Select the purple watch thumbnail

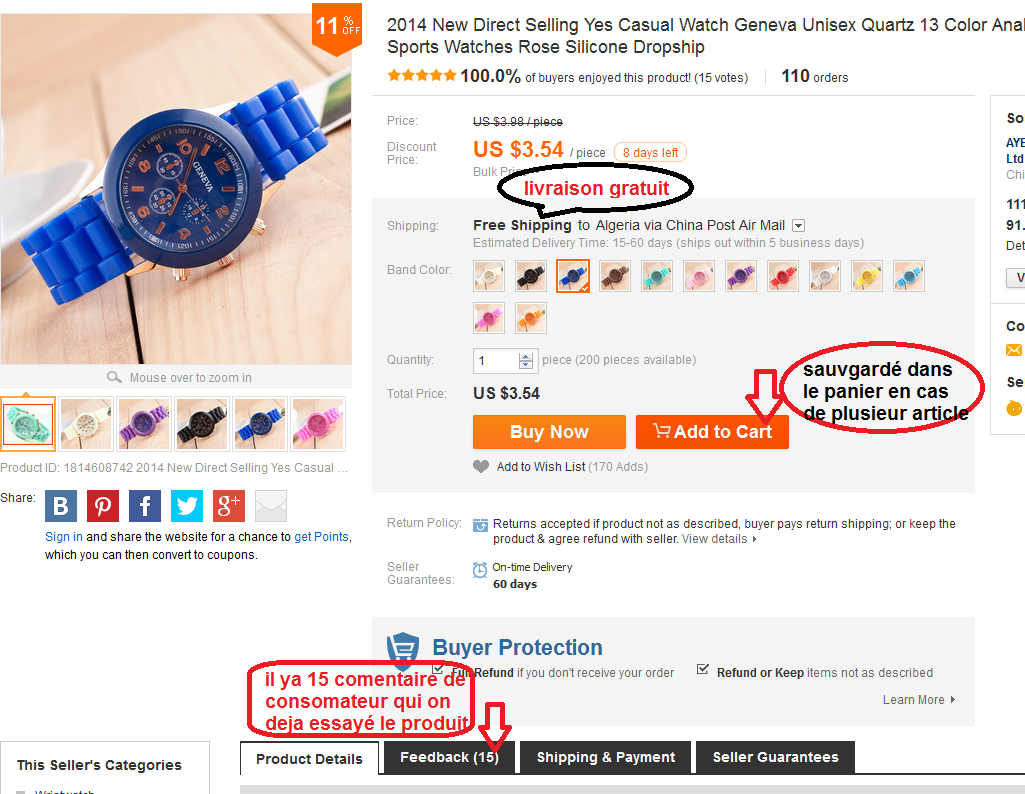[144, 423]
